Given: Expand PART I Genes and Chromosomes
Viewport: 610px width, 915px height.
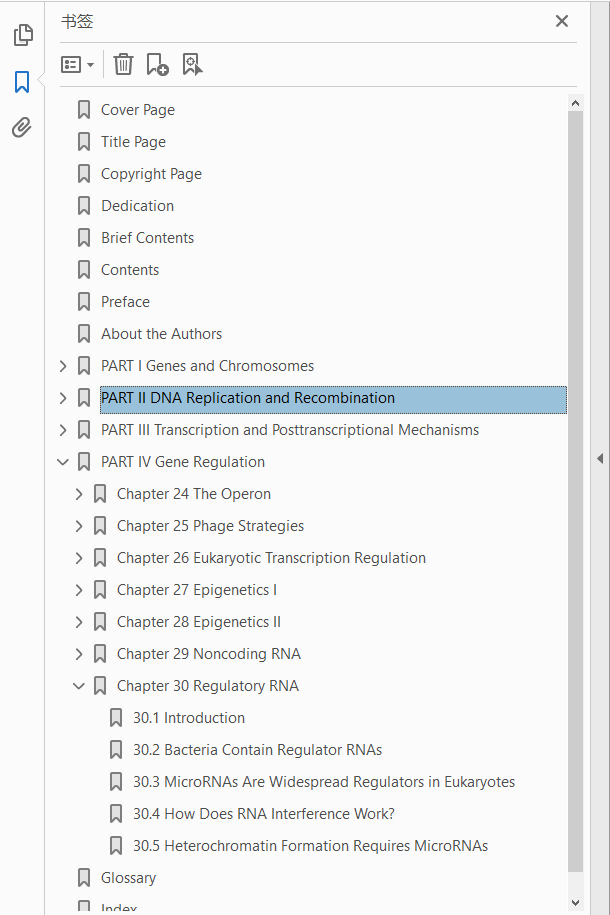Looking at the screenshot, I should coord(64,366).
